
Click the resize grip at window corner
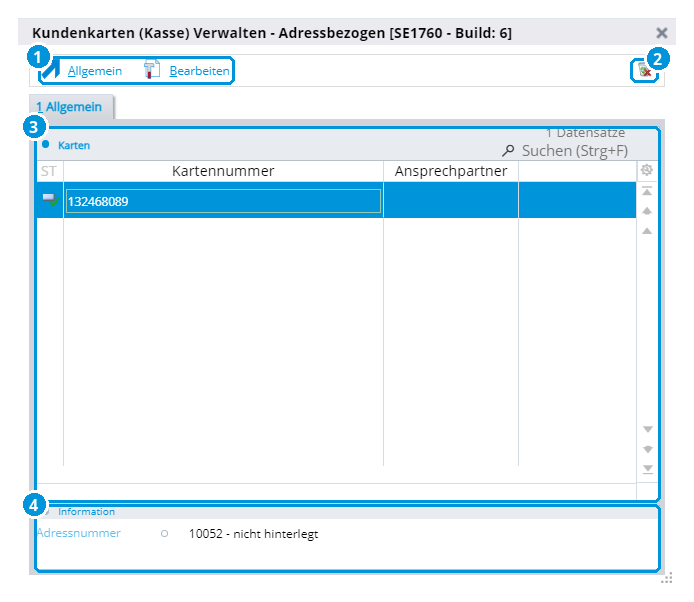[x=667, y=578]
